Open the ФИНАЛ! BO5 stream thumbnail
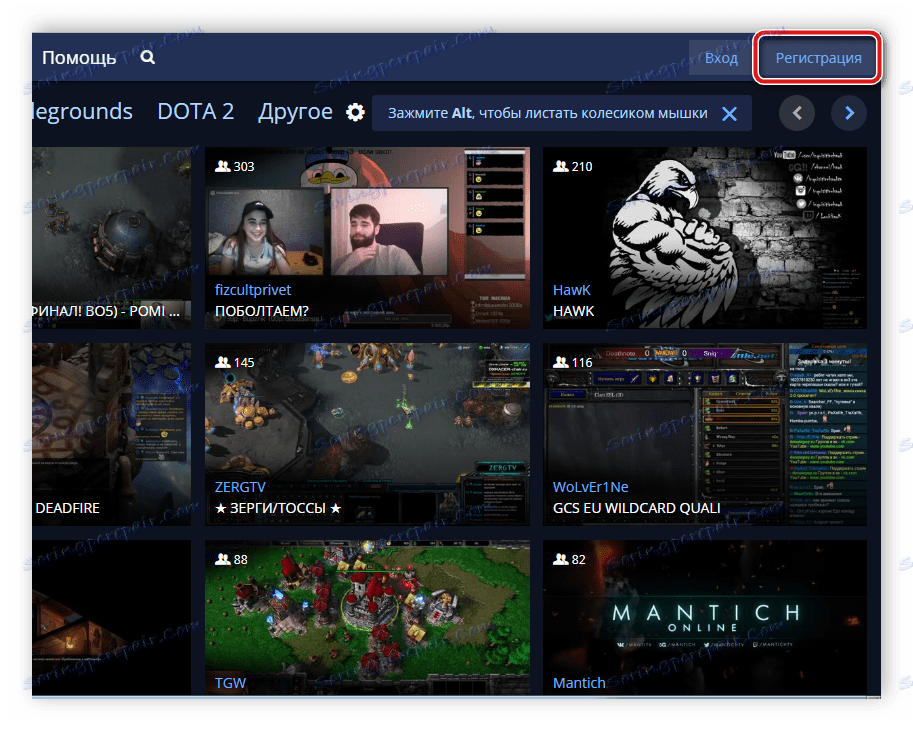913x731 pixels. tap(112, 238)
